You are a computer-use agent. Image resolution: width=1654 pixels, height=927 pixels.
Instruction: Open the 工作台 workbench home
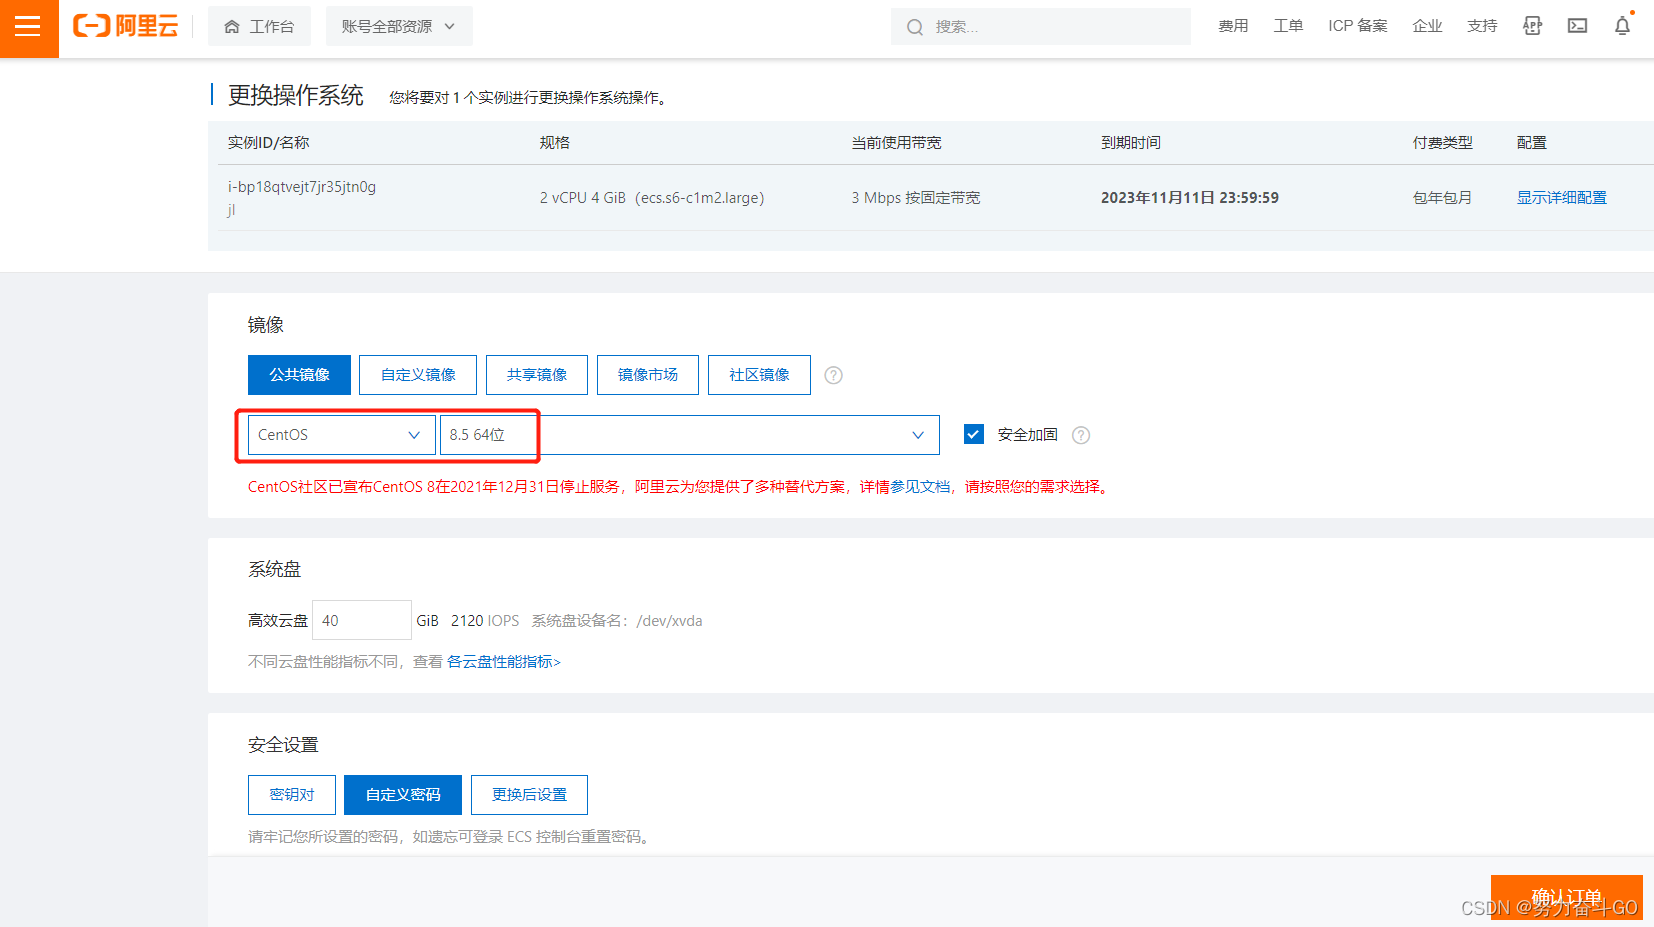click(x=259, y=26)
